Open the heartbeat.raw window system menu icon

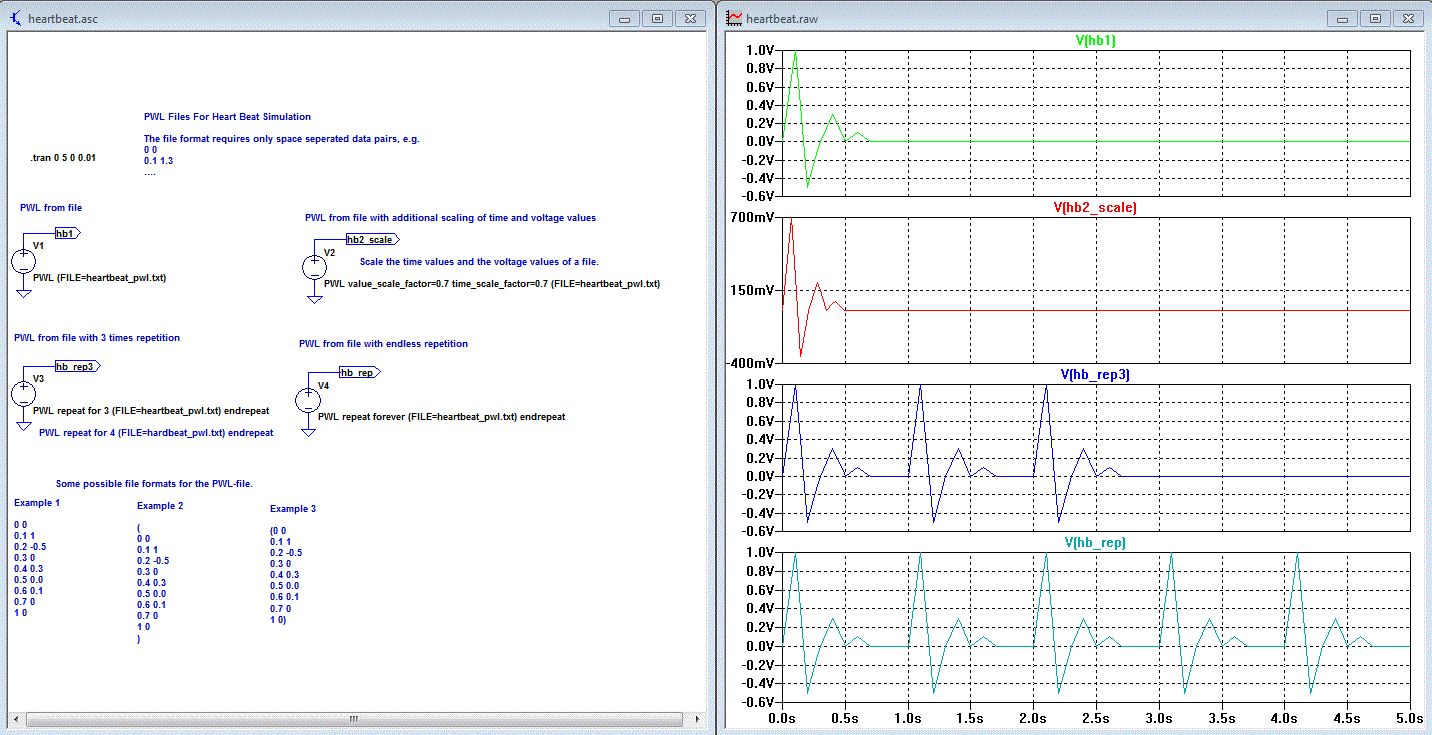tap(734, 18)
